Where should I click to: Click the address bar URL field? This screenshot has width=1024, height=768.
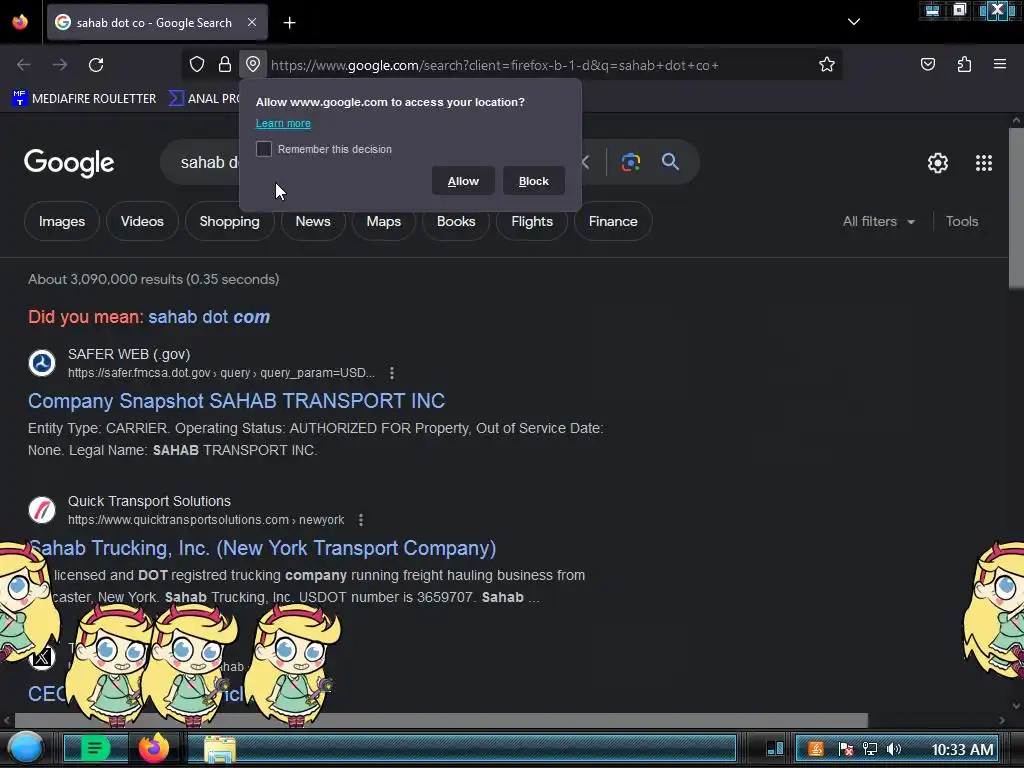pos(494,65)
